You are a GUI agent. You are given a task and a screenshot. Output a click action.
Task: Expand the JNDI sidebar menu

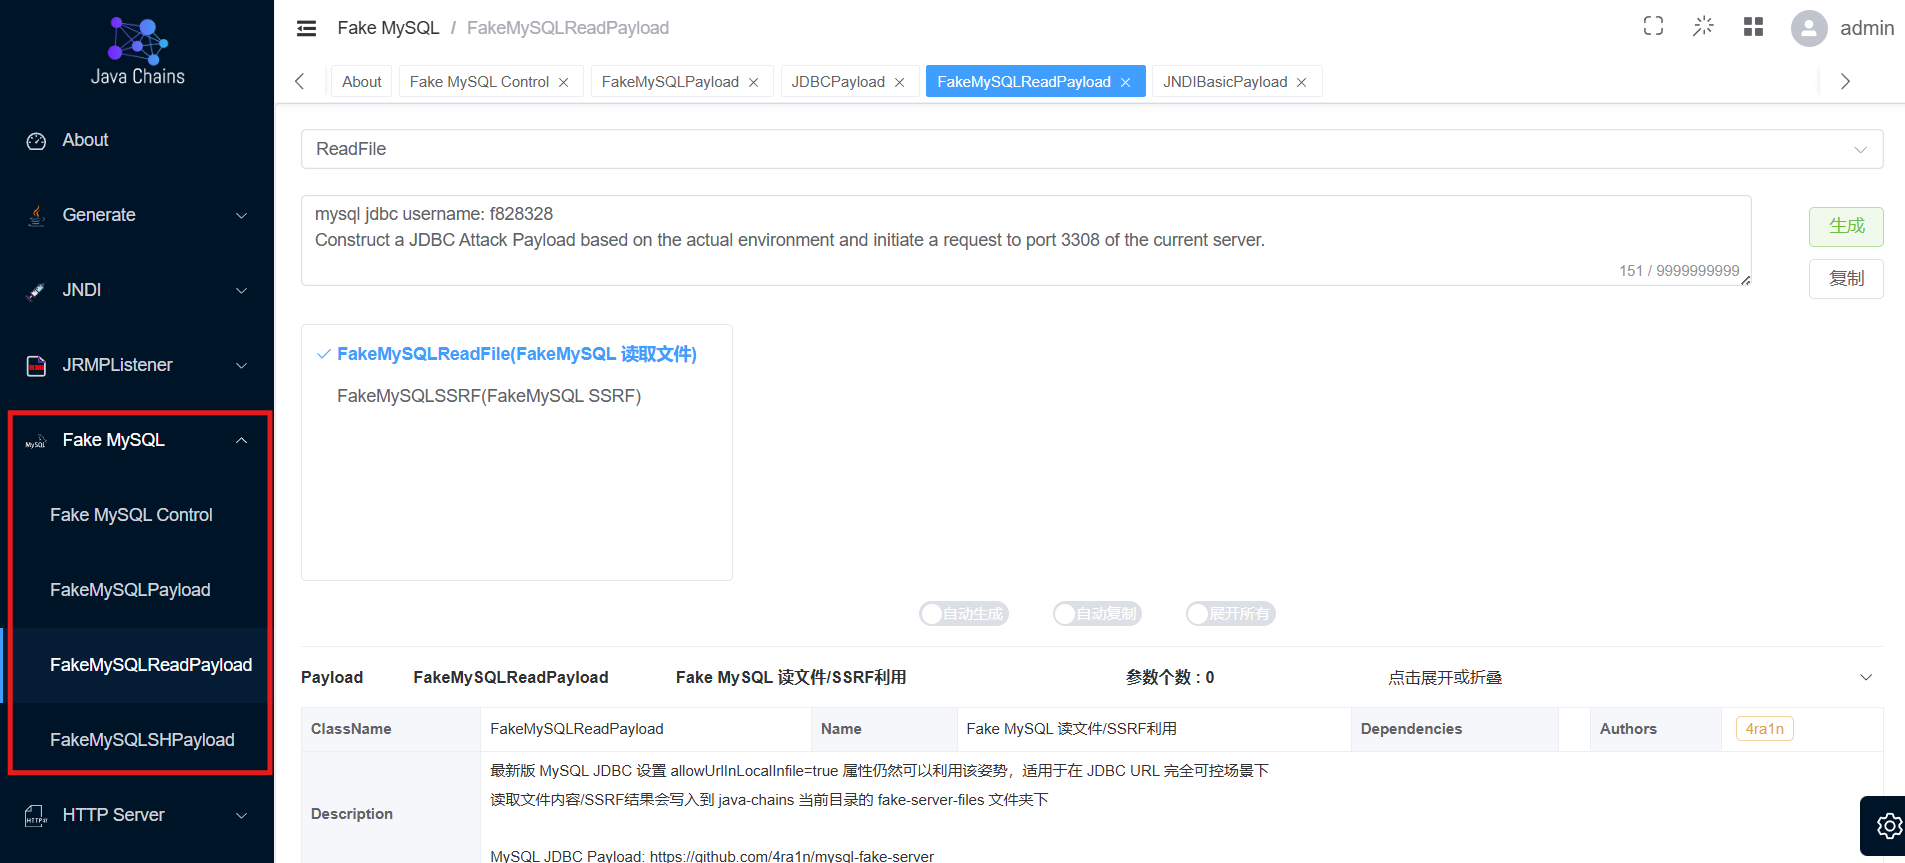pos(137,290)
